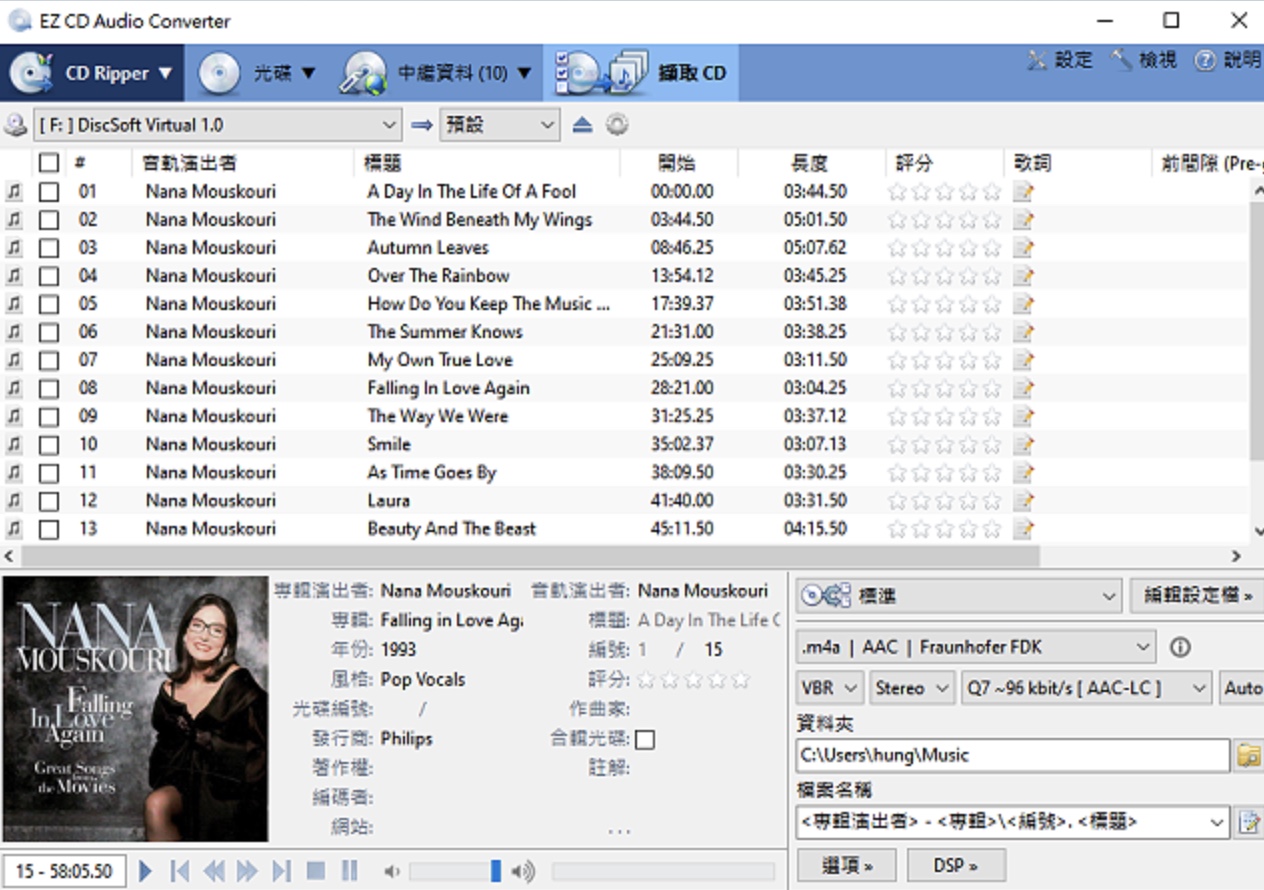Click the playback progress seek bar
Screen dimensions: 1264x890
[663, 872]
